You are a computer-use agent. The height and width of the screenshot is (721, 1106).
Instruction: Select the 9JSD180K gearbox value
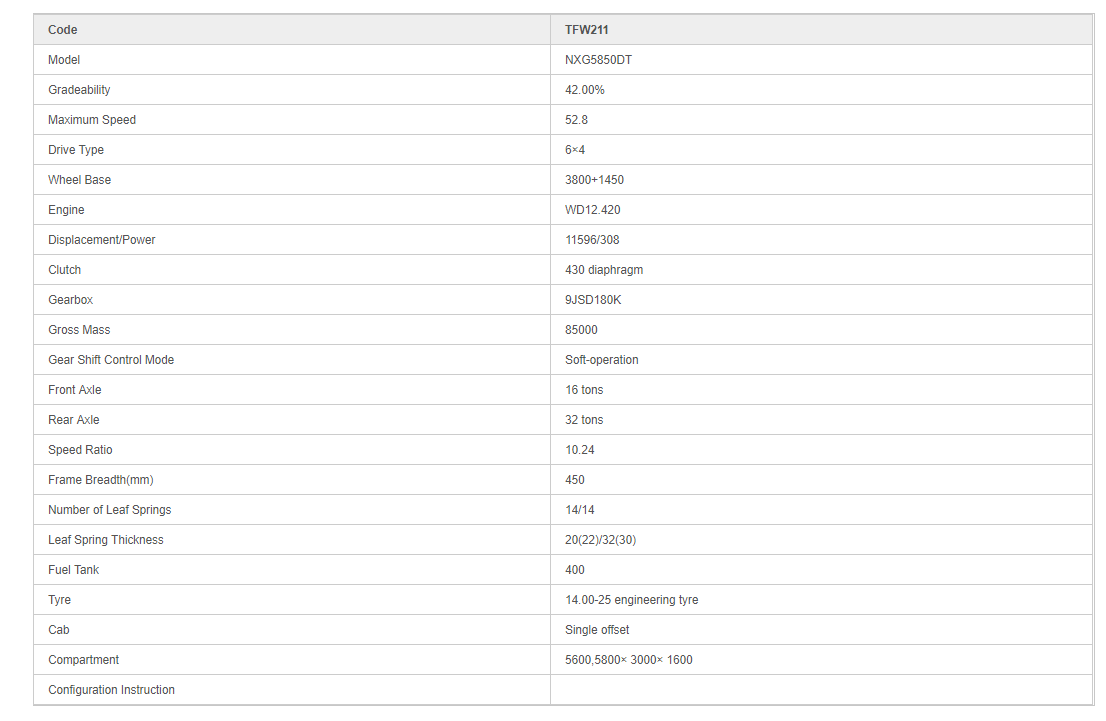click(593, 300)
